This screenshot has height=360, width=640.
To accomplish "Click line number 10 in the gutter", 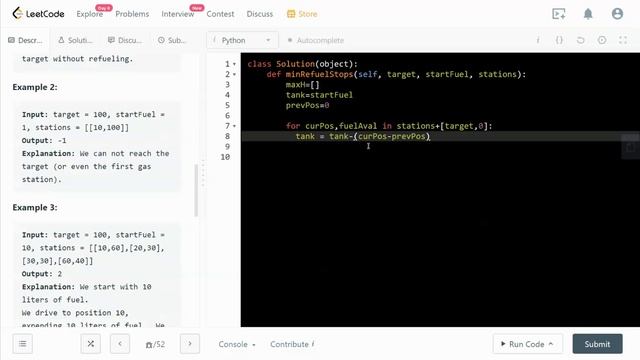I will point(225,157).
